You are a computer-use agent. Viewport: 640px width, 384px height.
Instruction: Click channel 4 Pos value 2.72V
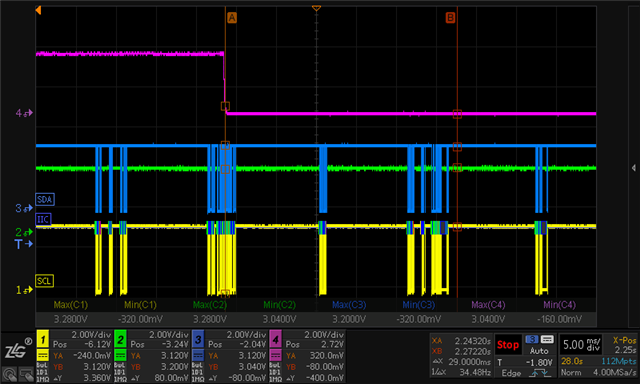tap(332, 344)
